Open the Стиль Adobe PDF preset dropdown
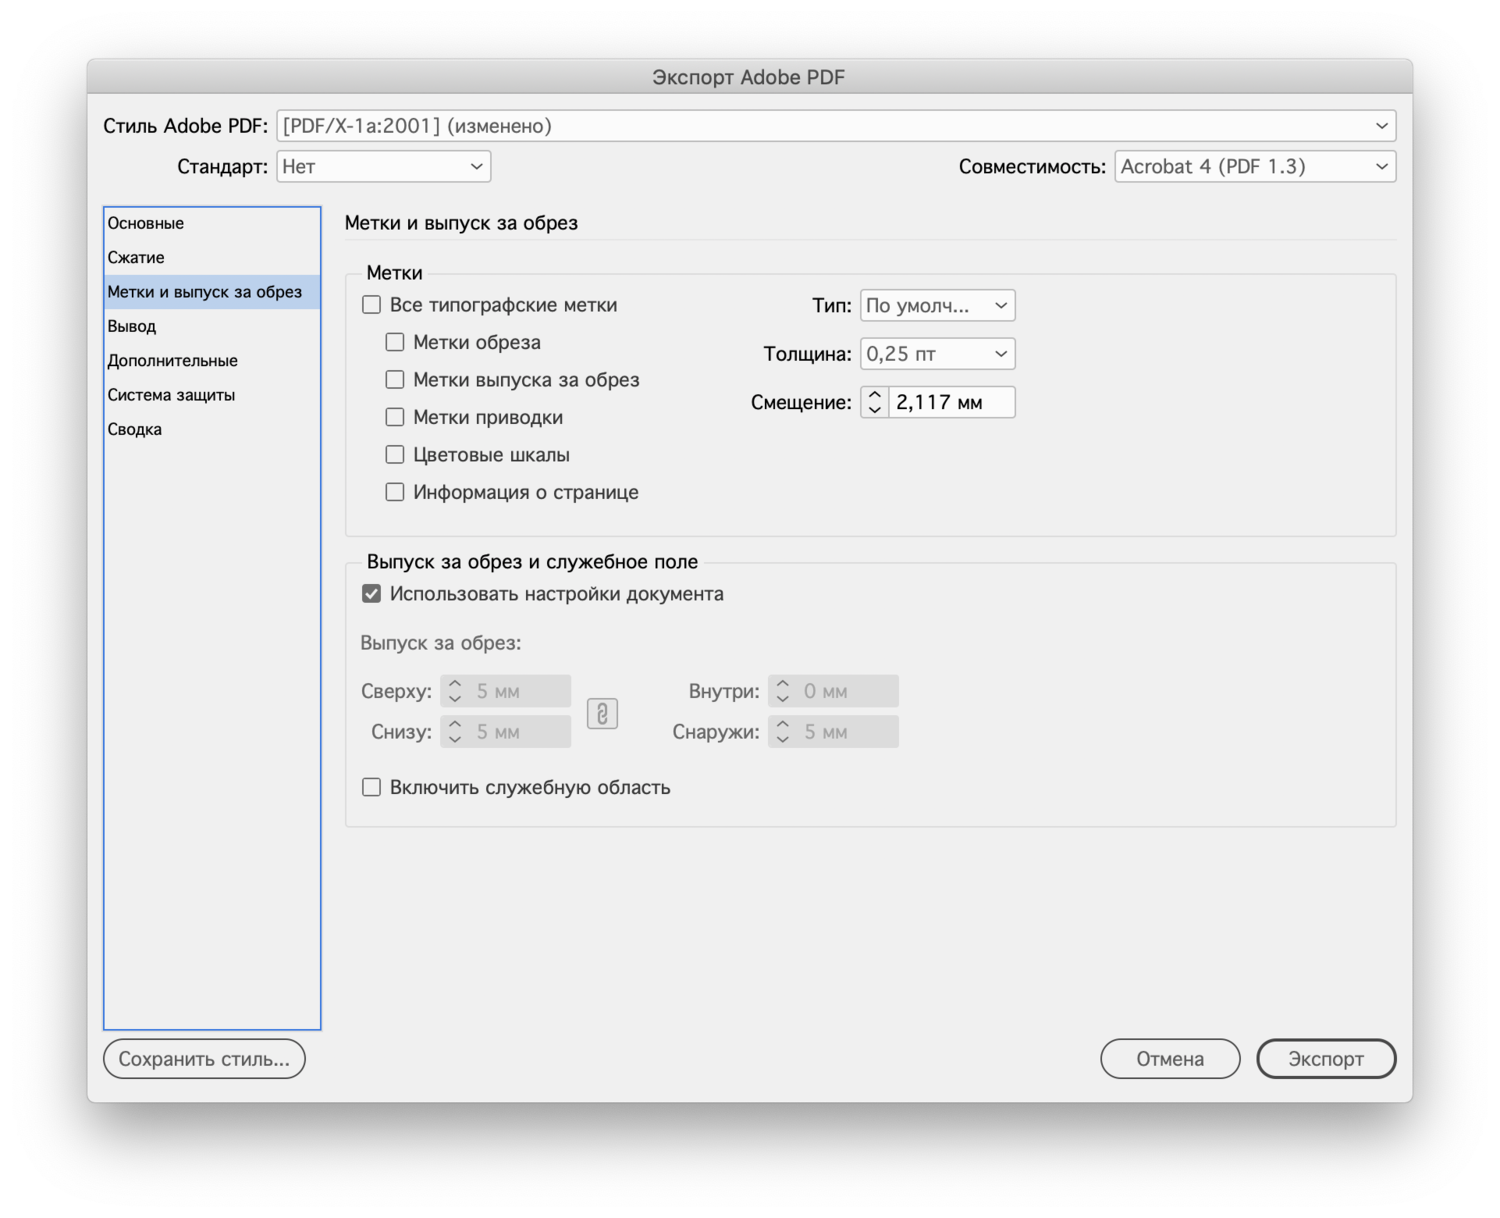 [836, 126]
